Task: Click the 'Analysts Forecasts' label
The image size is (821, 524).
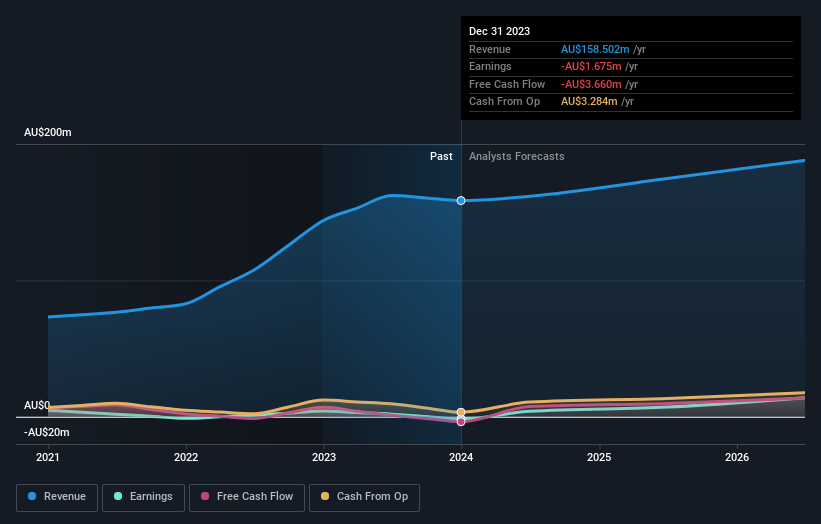Action: point(516,156)
